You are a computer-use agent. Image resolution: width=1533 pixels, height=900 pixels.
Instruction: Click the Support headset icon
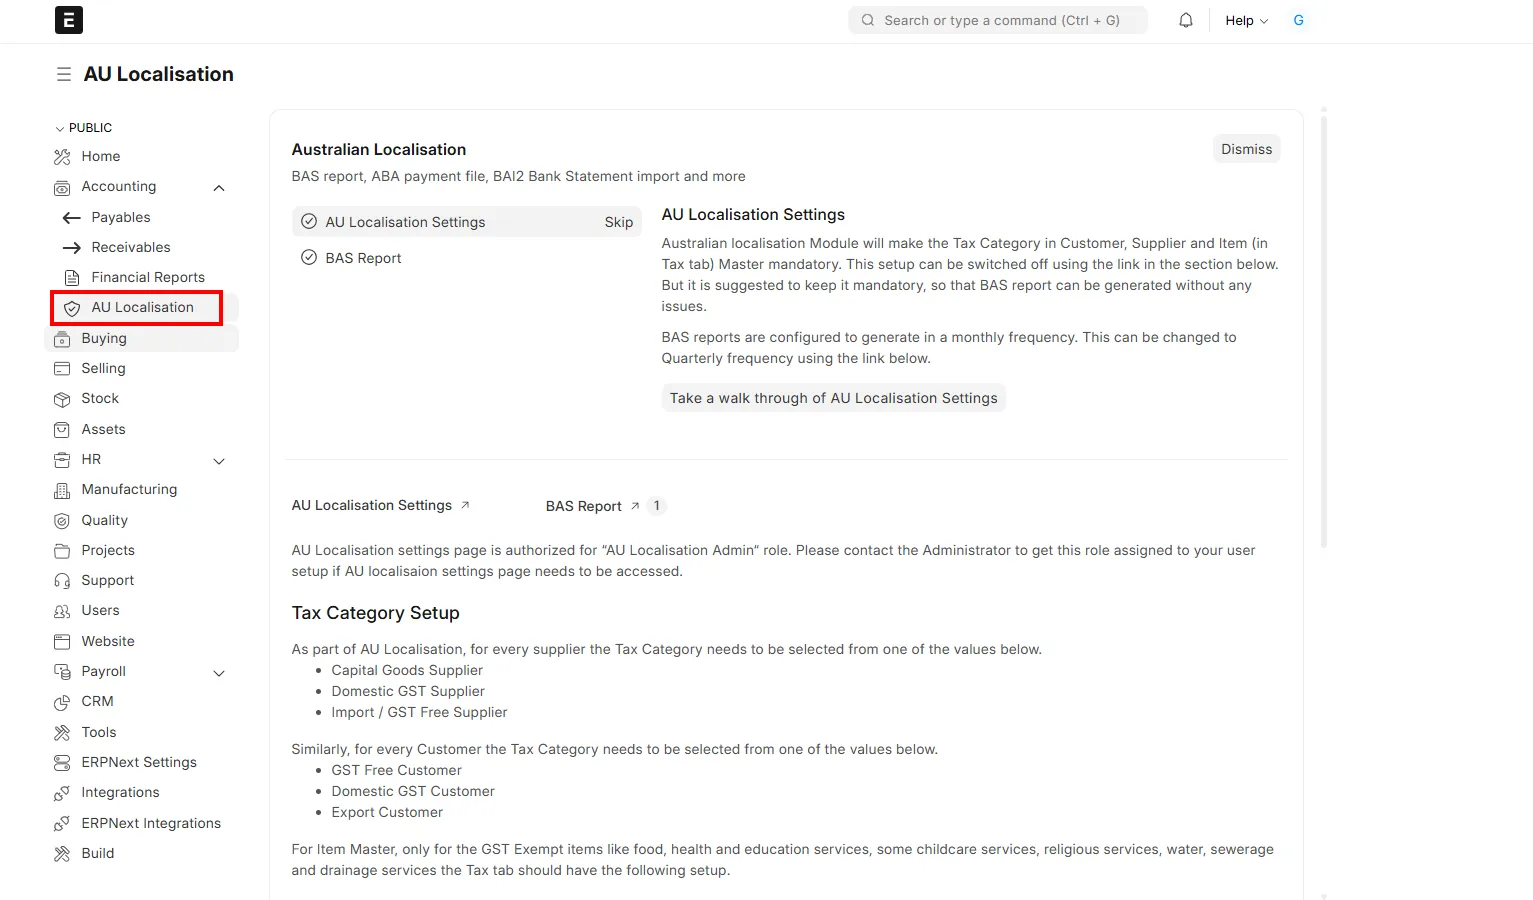(62, 581)
